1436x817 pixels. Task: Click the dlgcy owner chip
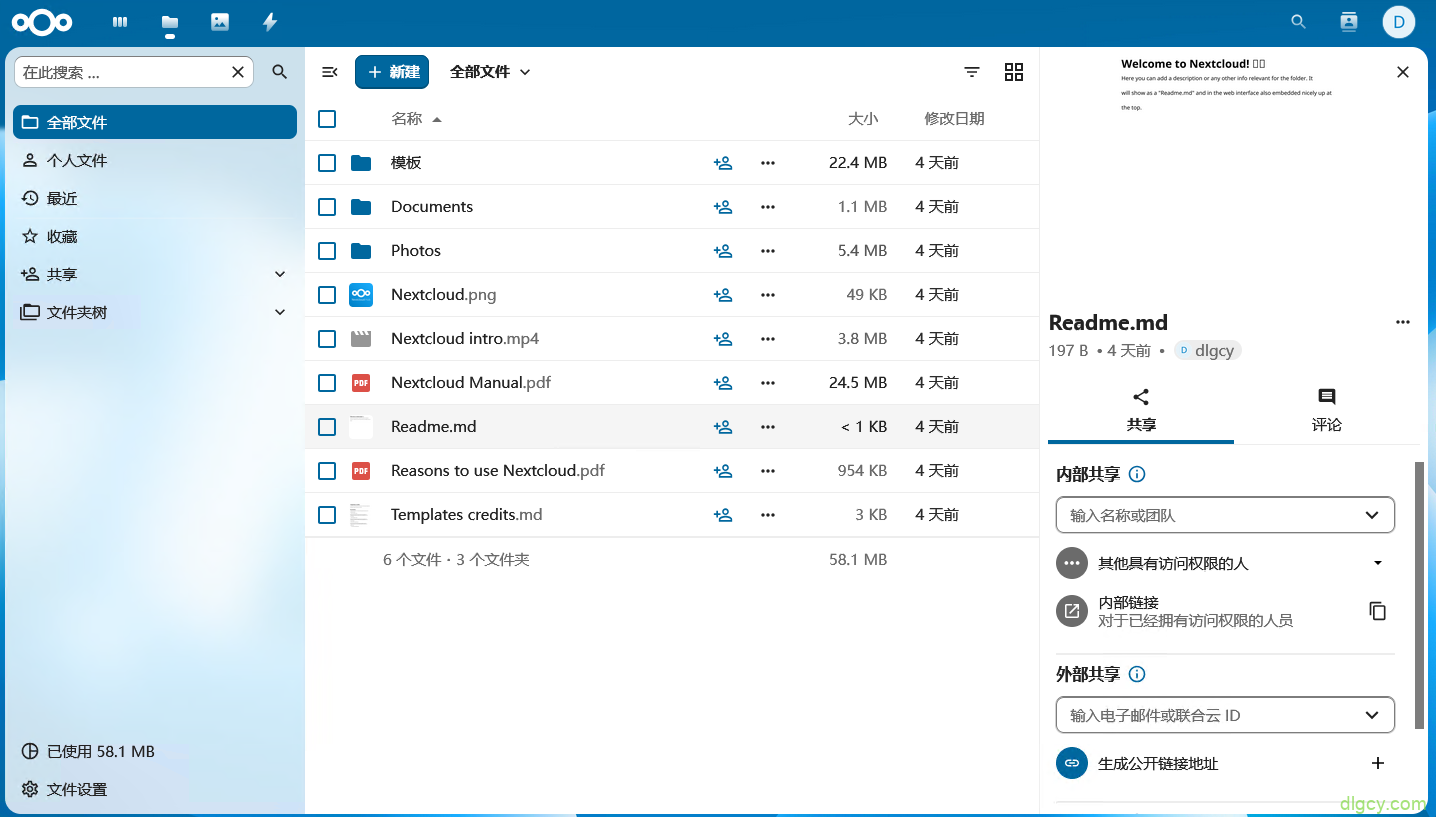click(1208, 351)
